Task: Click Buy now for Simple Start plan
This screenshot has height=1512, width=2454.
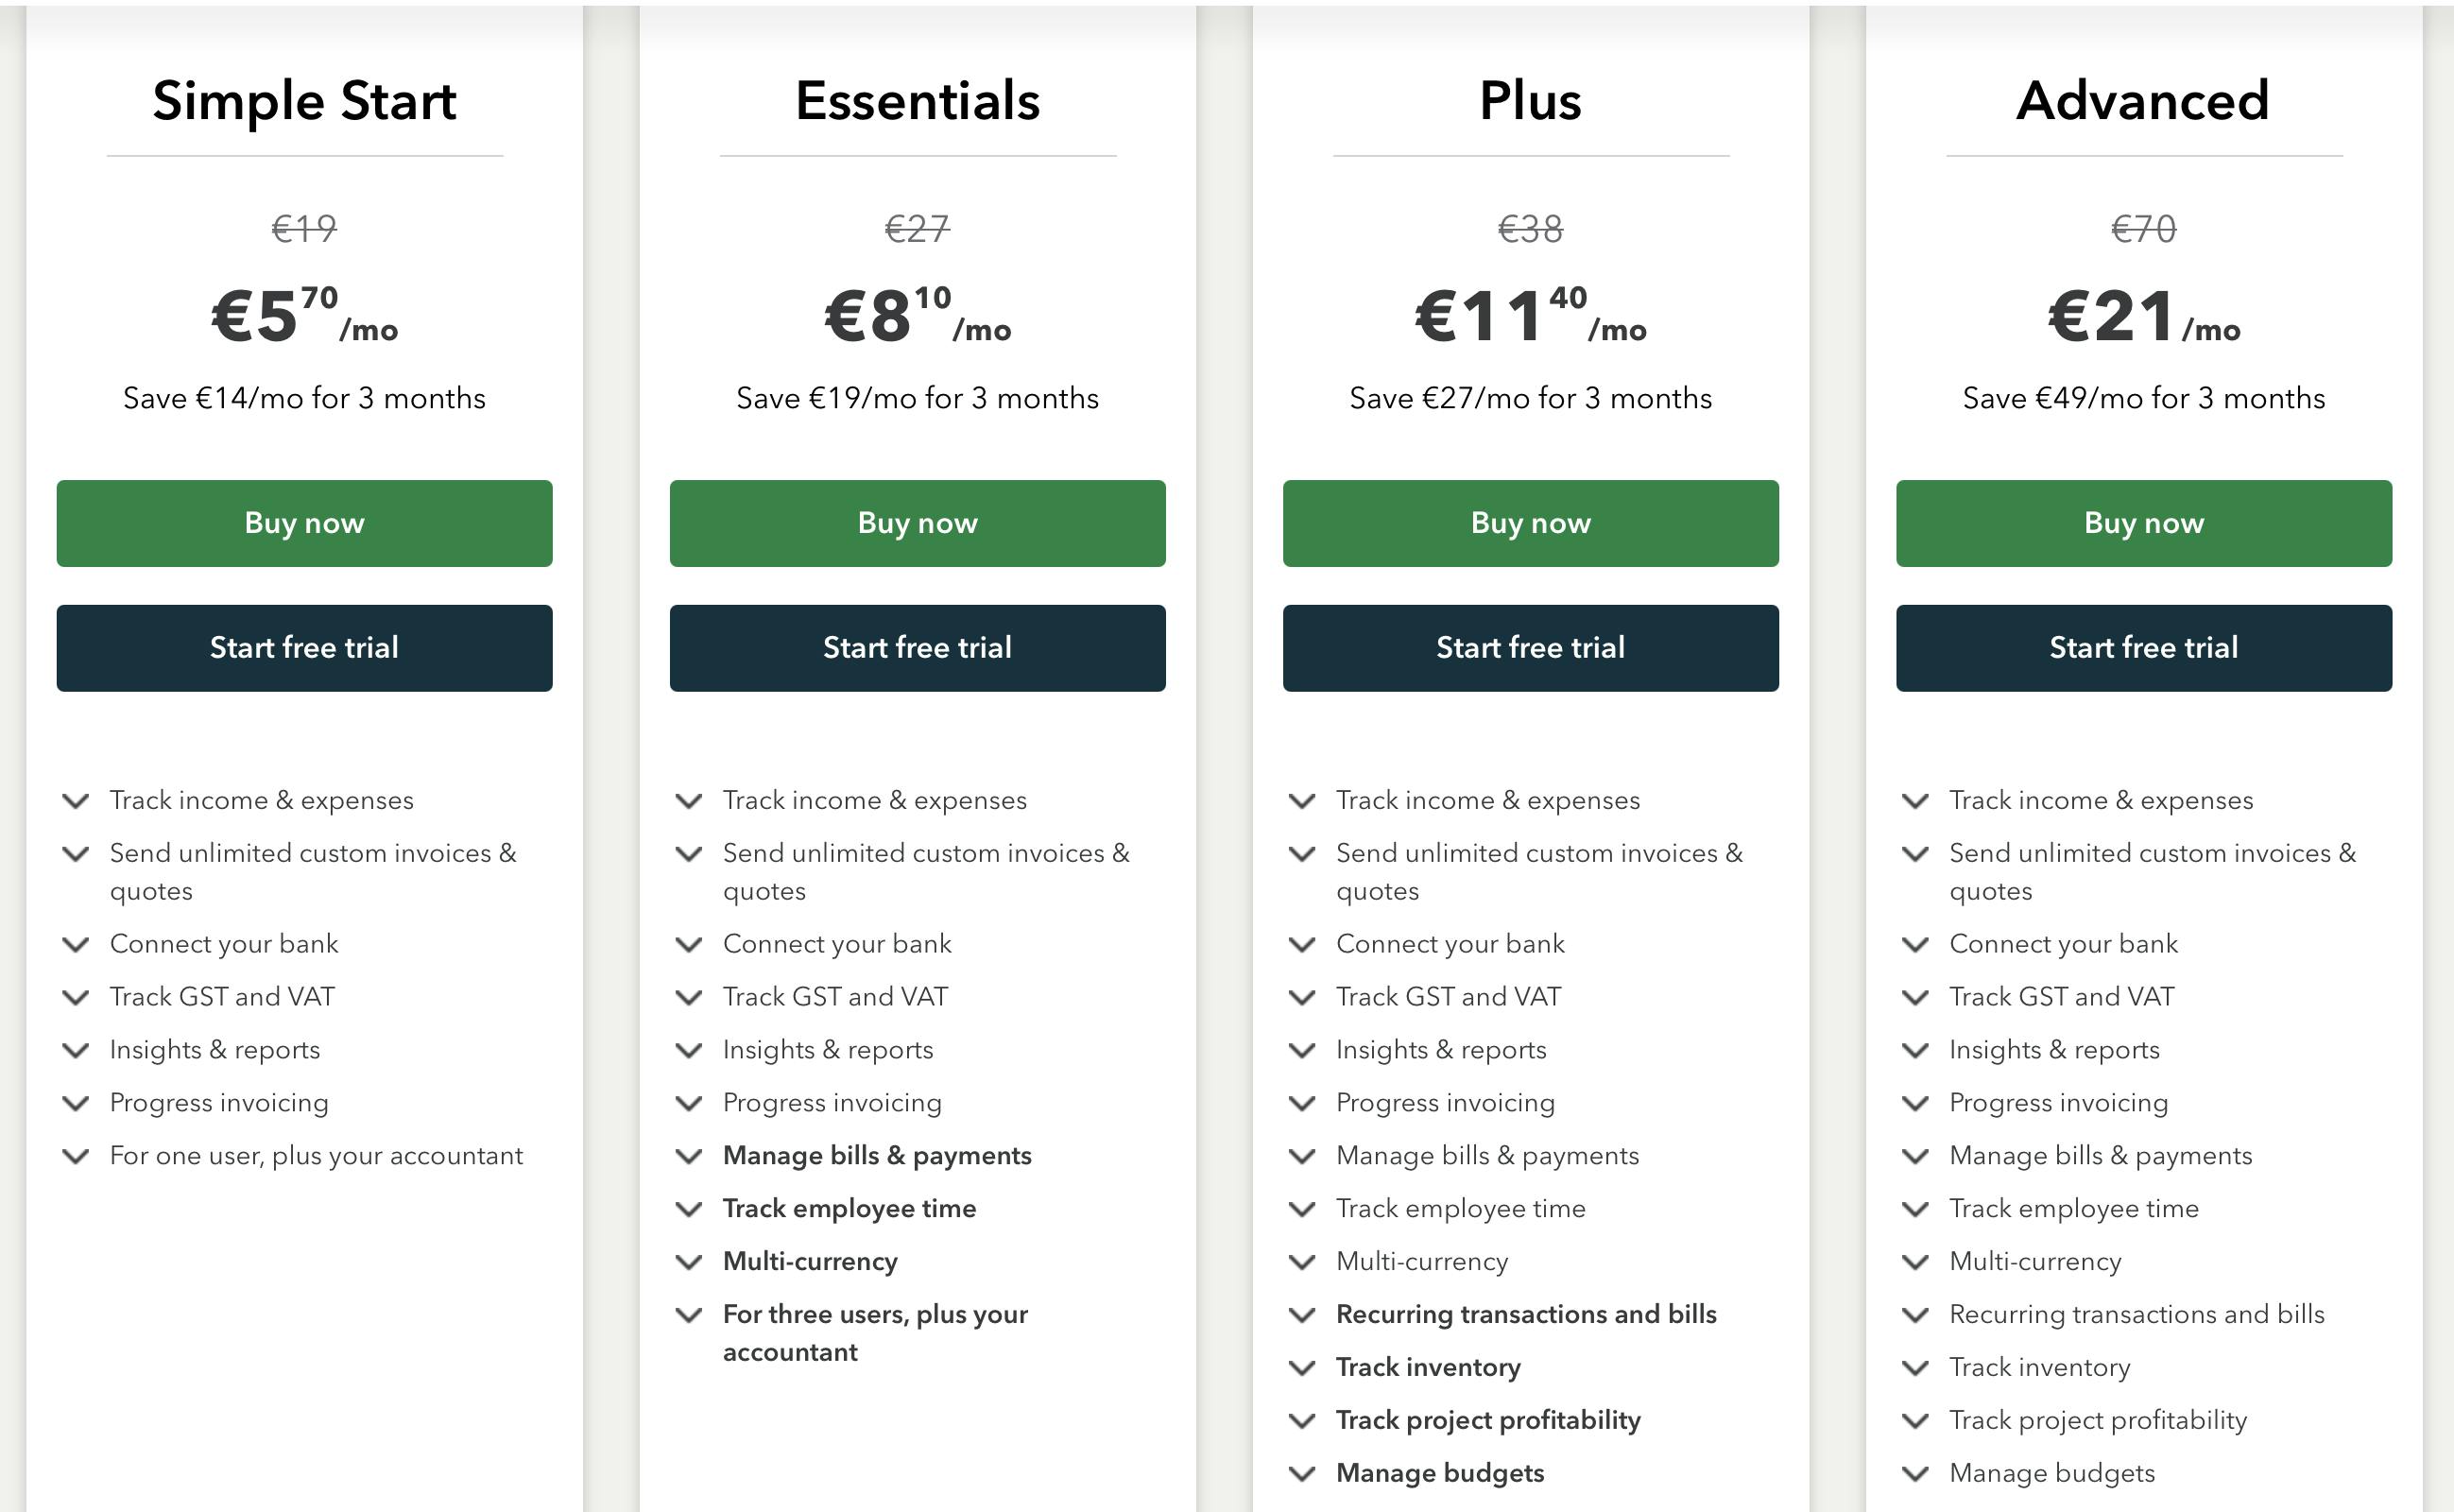Action: point(304,523)
